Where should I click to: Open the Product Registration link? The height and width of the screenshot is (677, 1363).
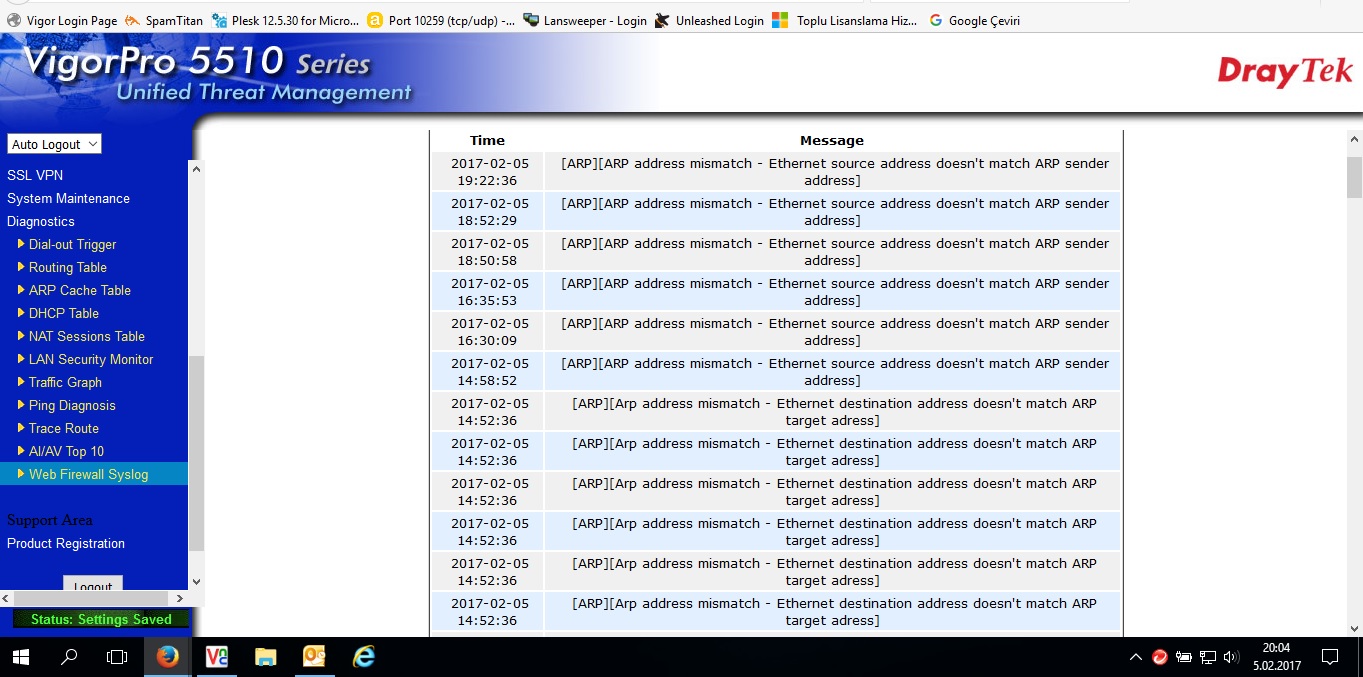66,543
